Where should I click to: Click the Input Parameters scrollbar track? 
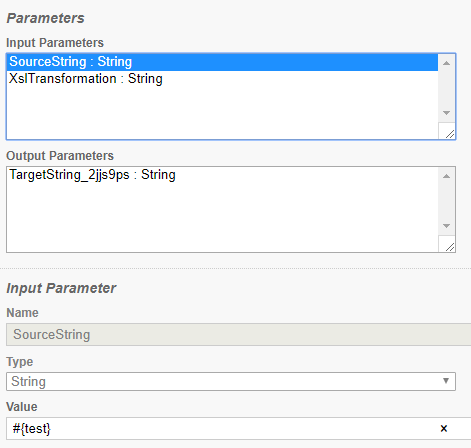pos(446,88)
